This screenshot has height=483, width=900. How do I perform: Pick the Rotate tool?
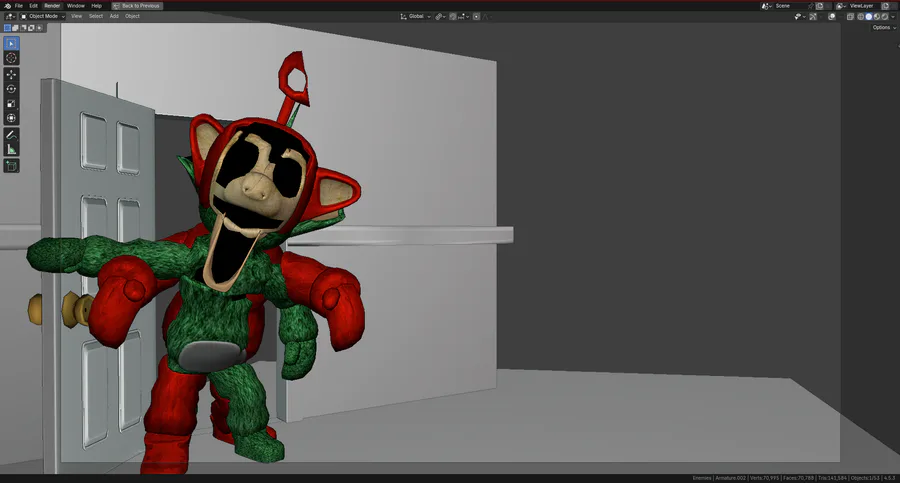(11, 89)
